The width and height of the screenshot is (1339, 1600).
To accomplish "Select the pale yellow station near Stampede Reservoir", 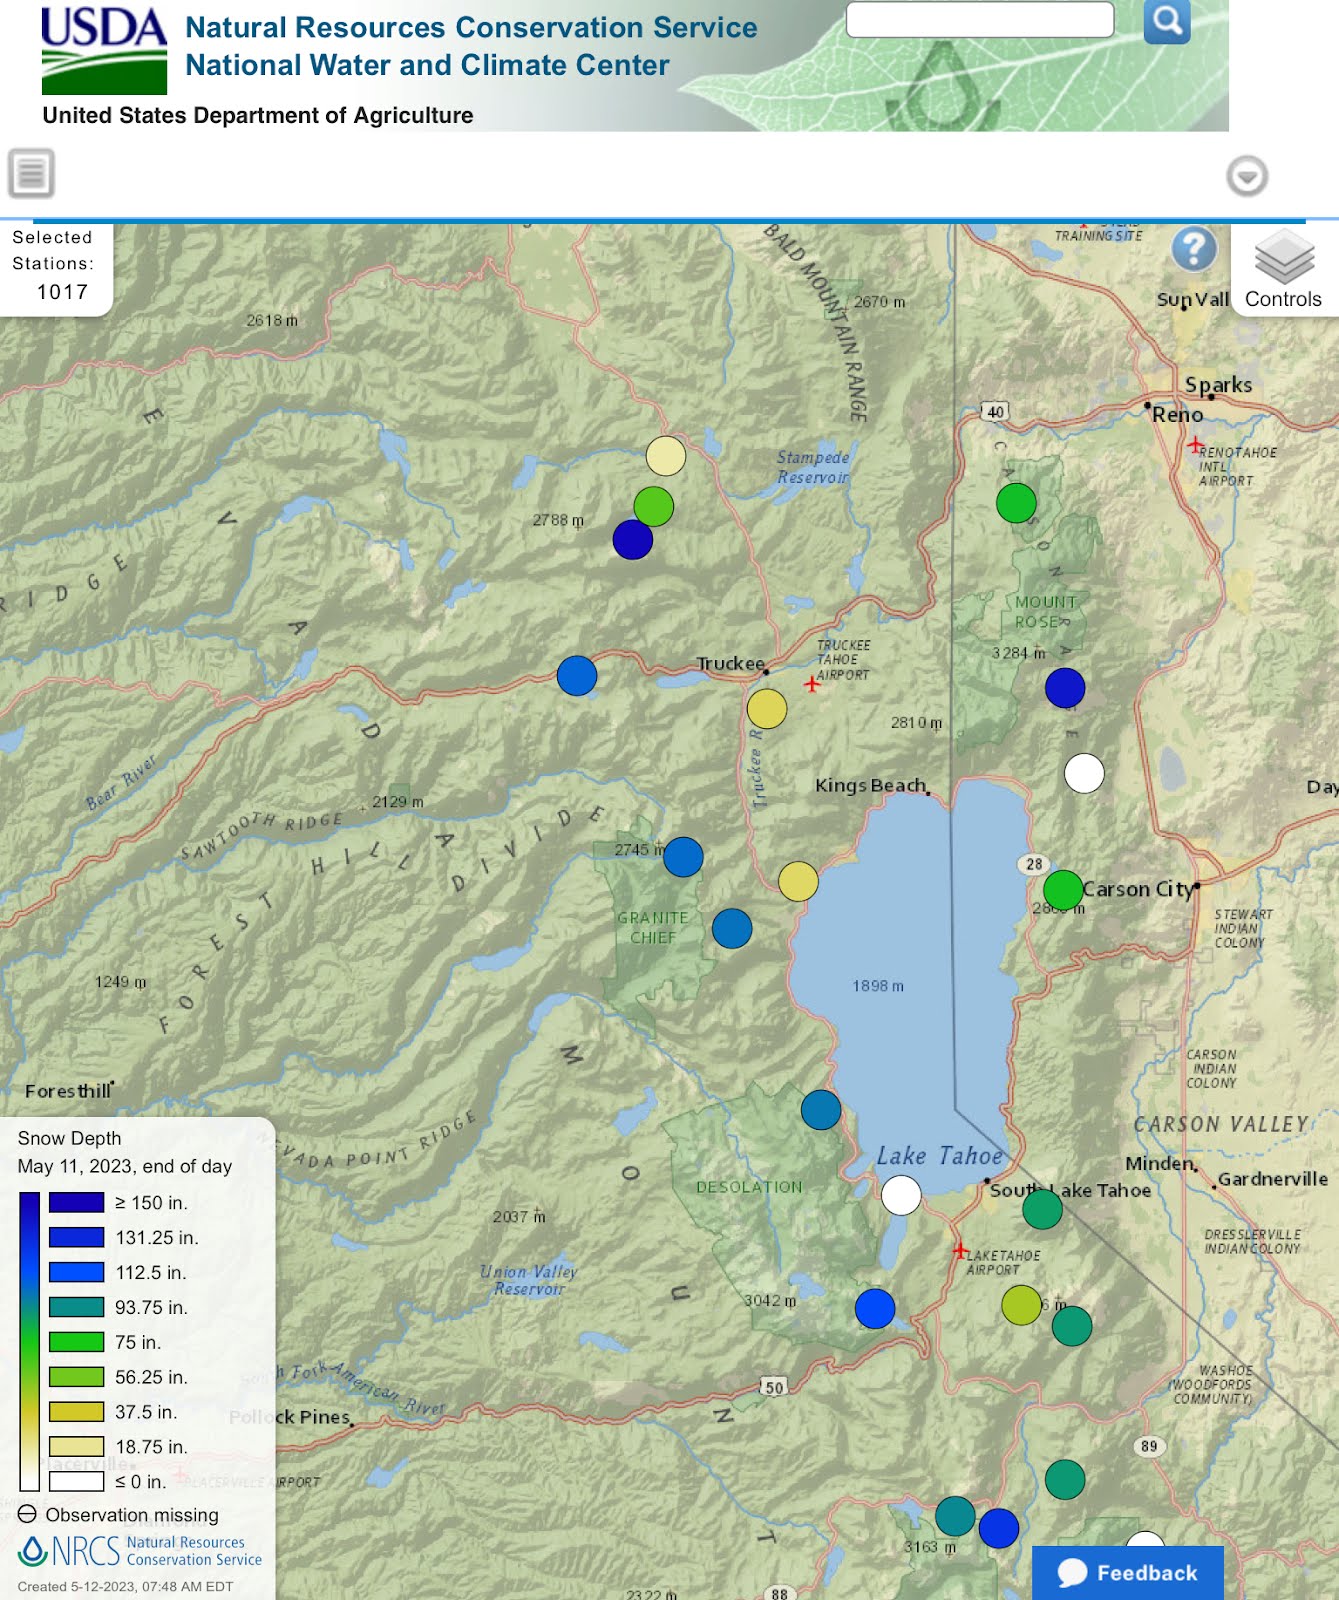I will coord(666,456).
